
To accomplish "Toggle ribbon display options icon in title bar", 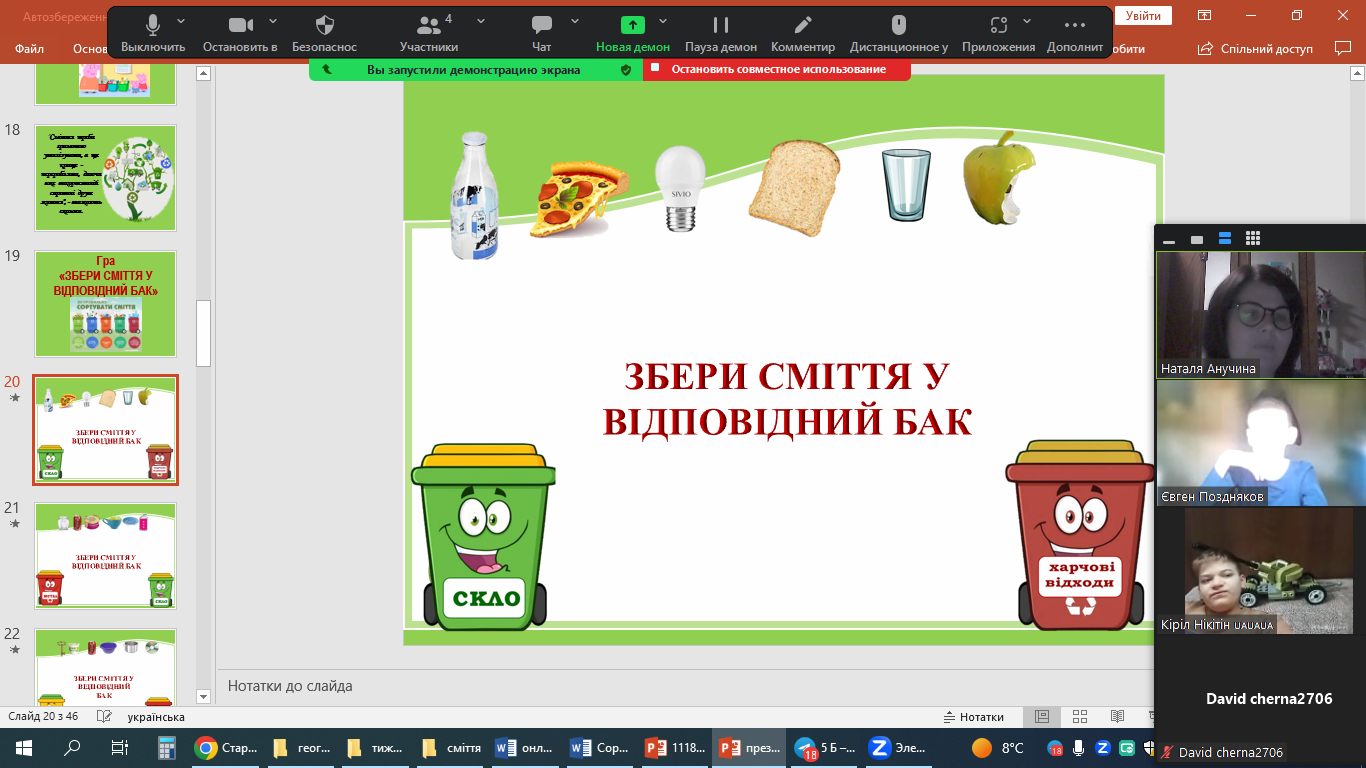I will (1205, 15).
